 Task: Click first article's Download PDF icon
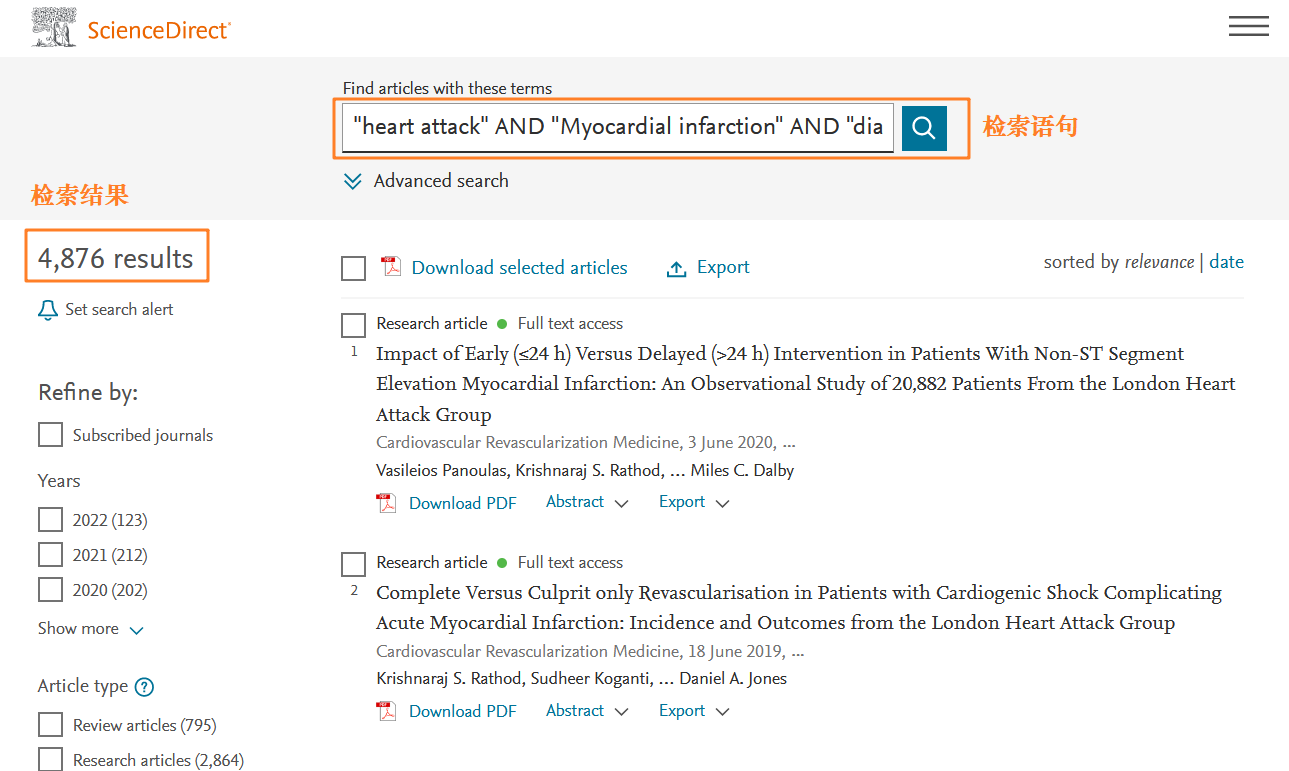(x=386, y=503)
